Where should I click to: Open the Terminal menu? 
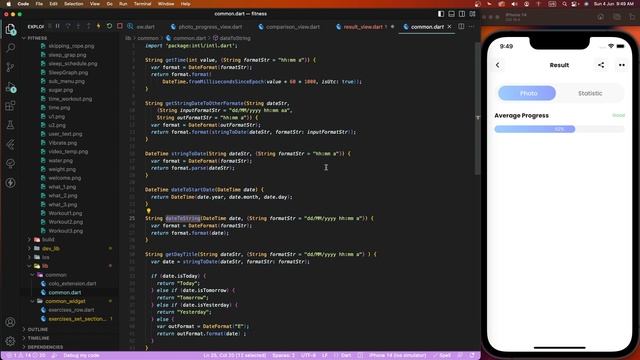[142, 4]
